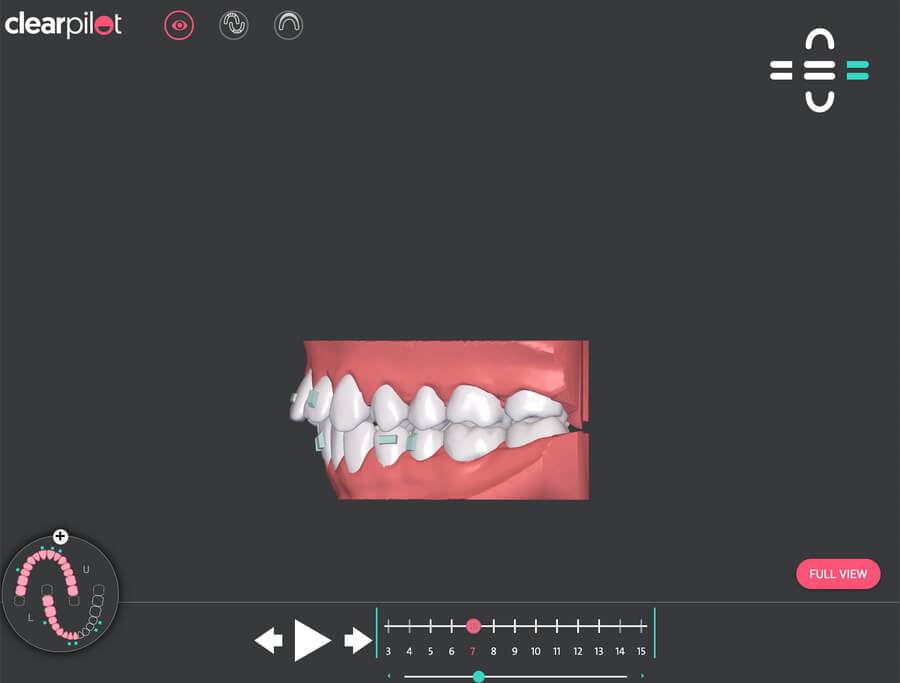Select the right side view bars
Screen dimensions: 900x683
click(857, 70)
